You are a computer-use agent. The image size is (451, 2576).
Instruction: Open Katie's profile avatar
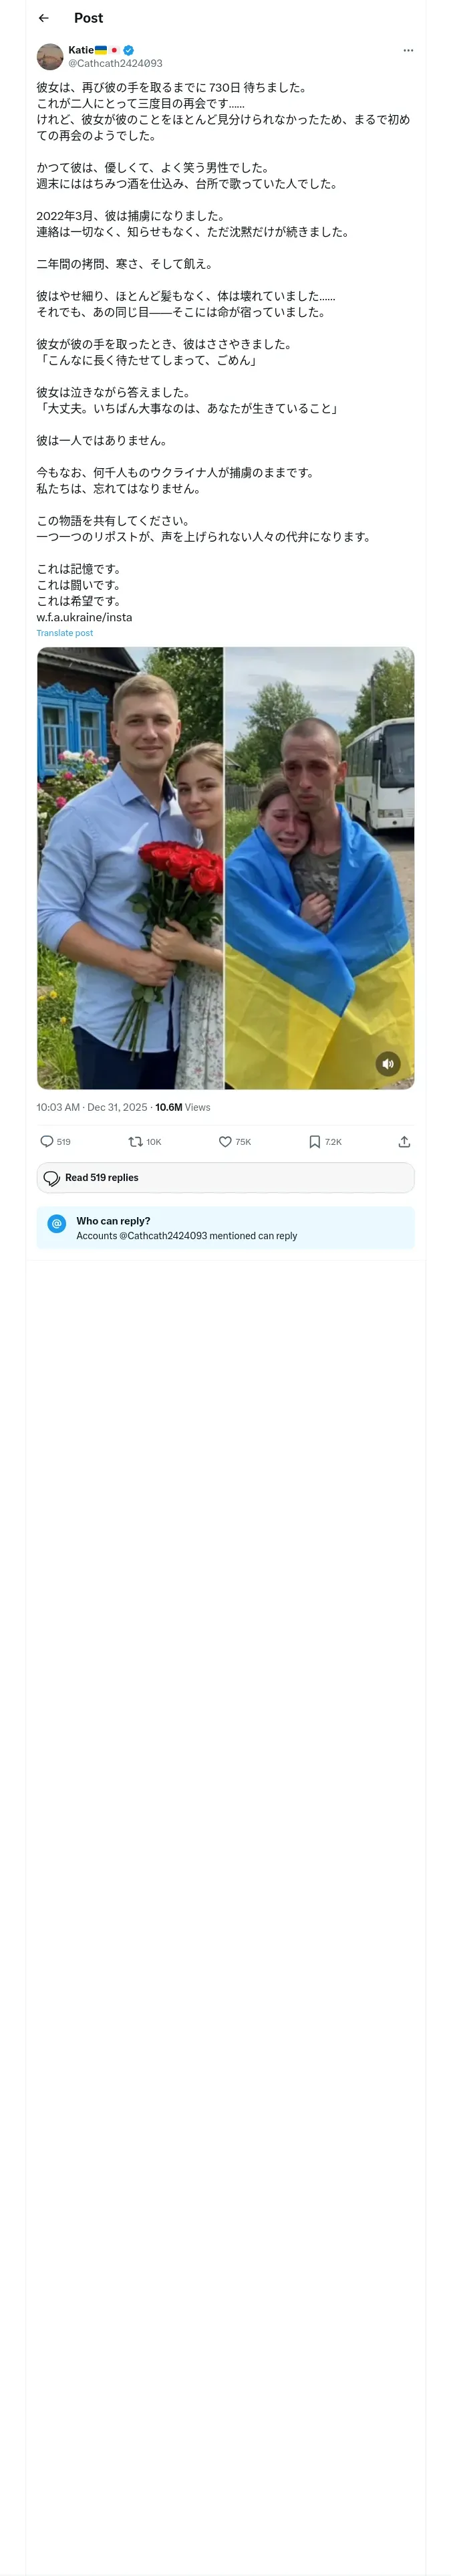click(50, 56)
